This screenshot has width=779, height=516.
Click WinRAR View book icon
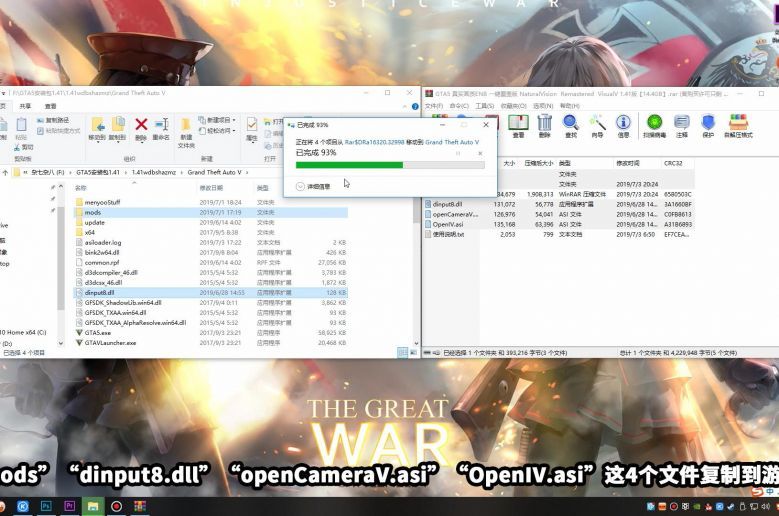click(518, 122)
